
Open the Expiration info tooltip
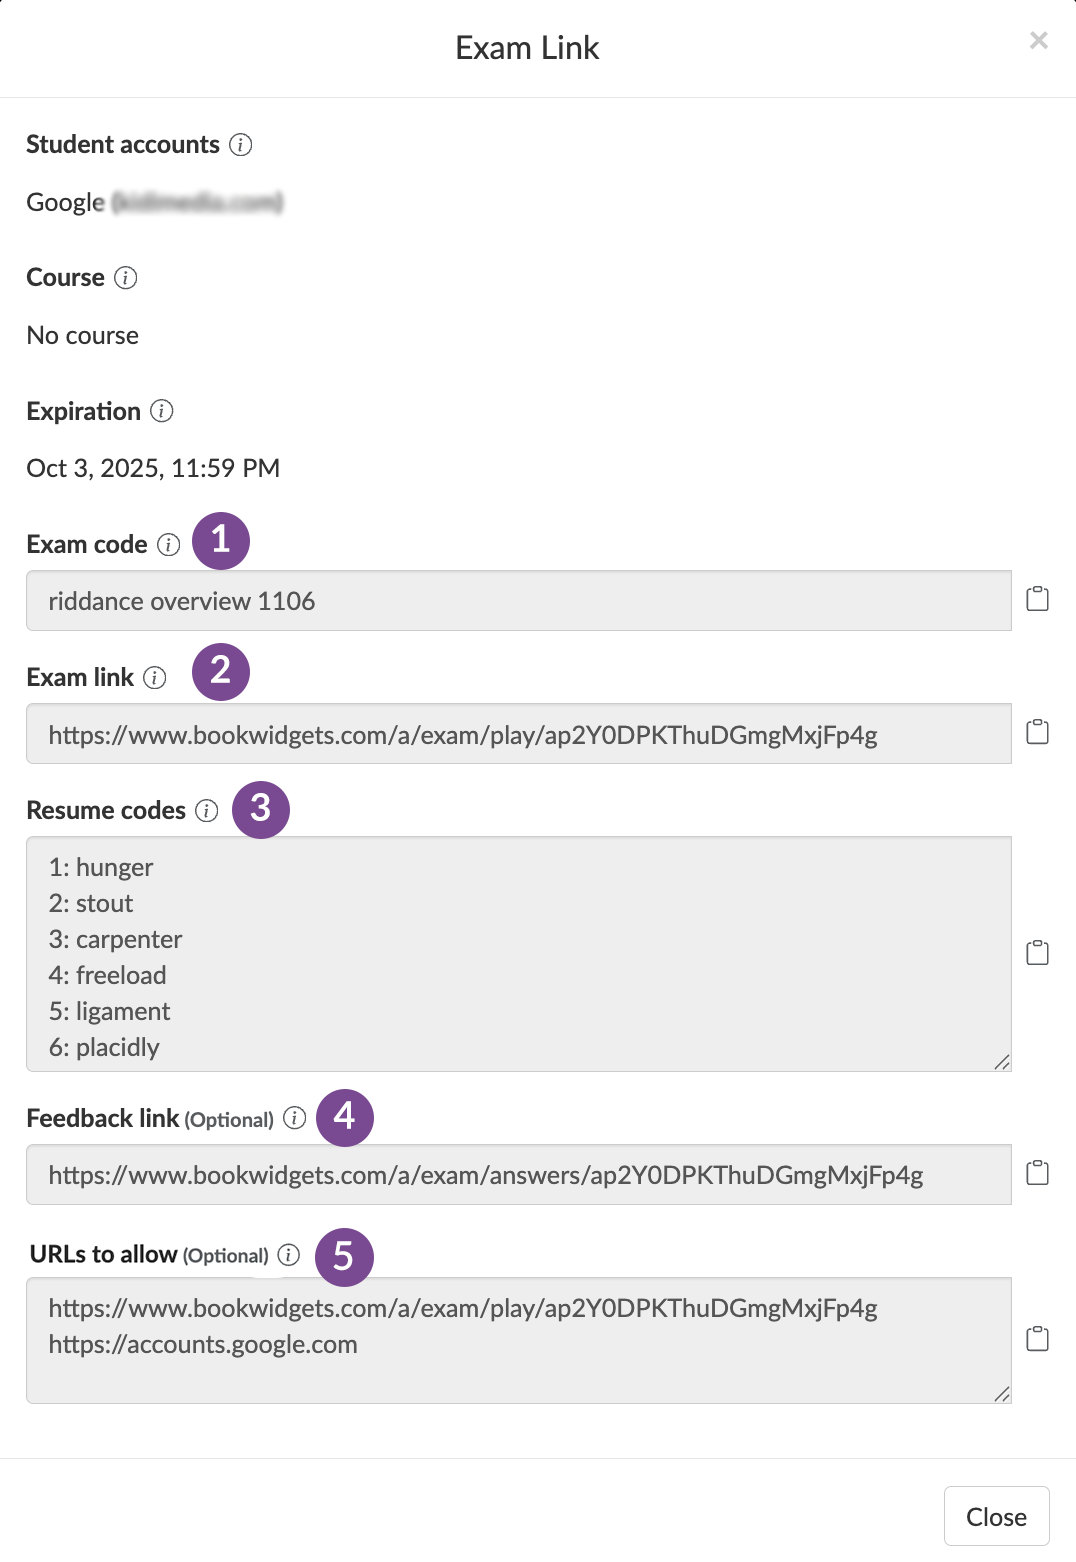tap(163, 411)
